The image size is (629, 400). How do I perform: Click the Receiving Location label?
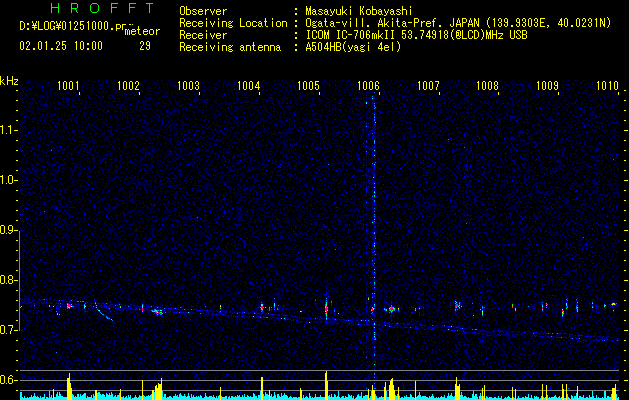point(233,23)
